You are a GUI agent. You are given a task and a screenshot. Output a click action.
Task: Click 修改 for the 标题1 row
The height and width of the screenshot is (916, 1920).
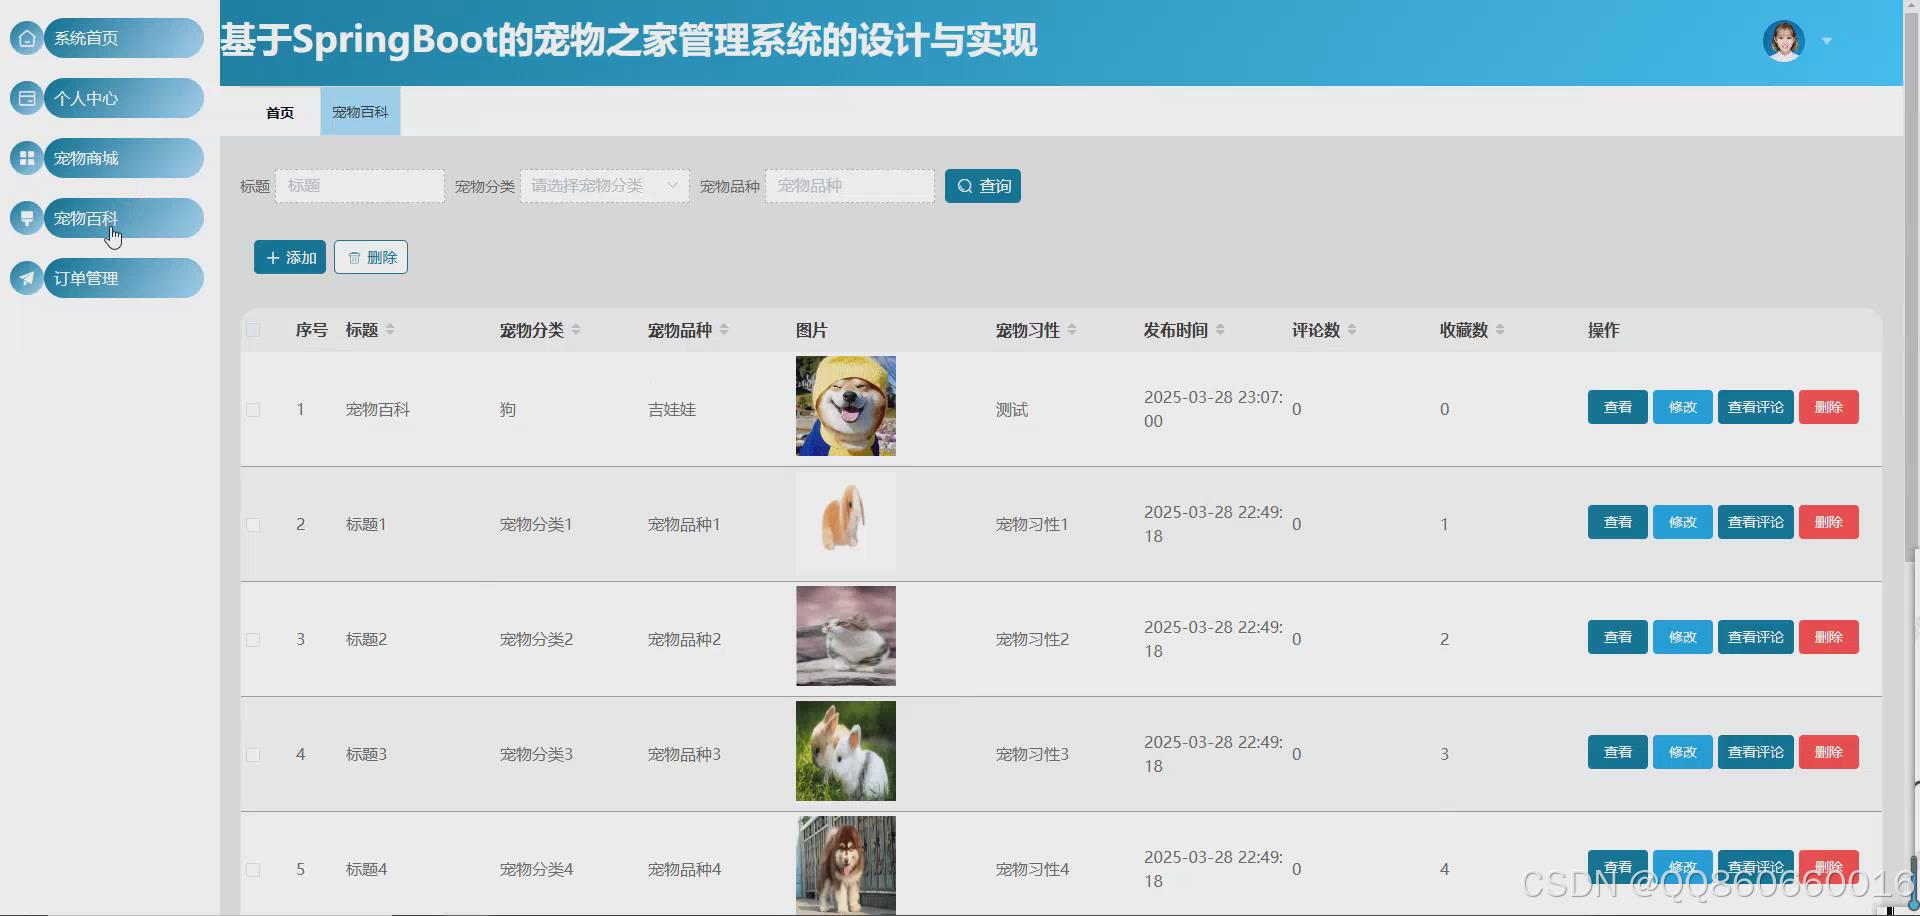(1683, 522)
